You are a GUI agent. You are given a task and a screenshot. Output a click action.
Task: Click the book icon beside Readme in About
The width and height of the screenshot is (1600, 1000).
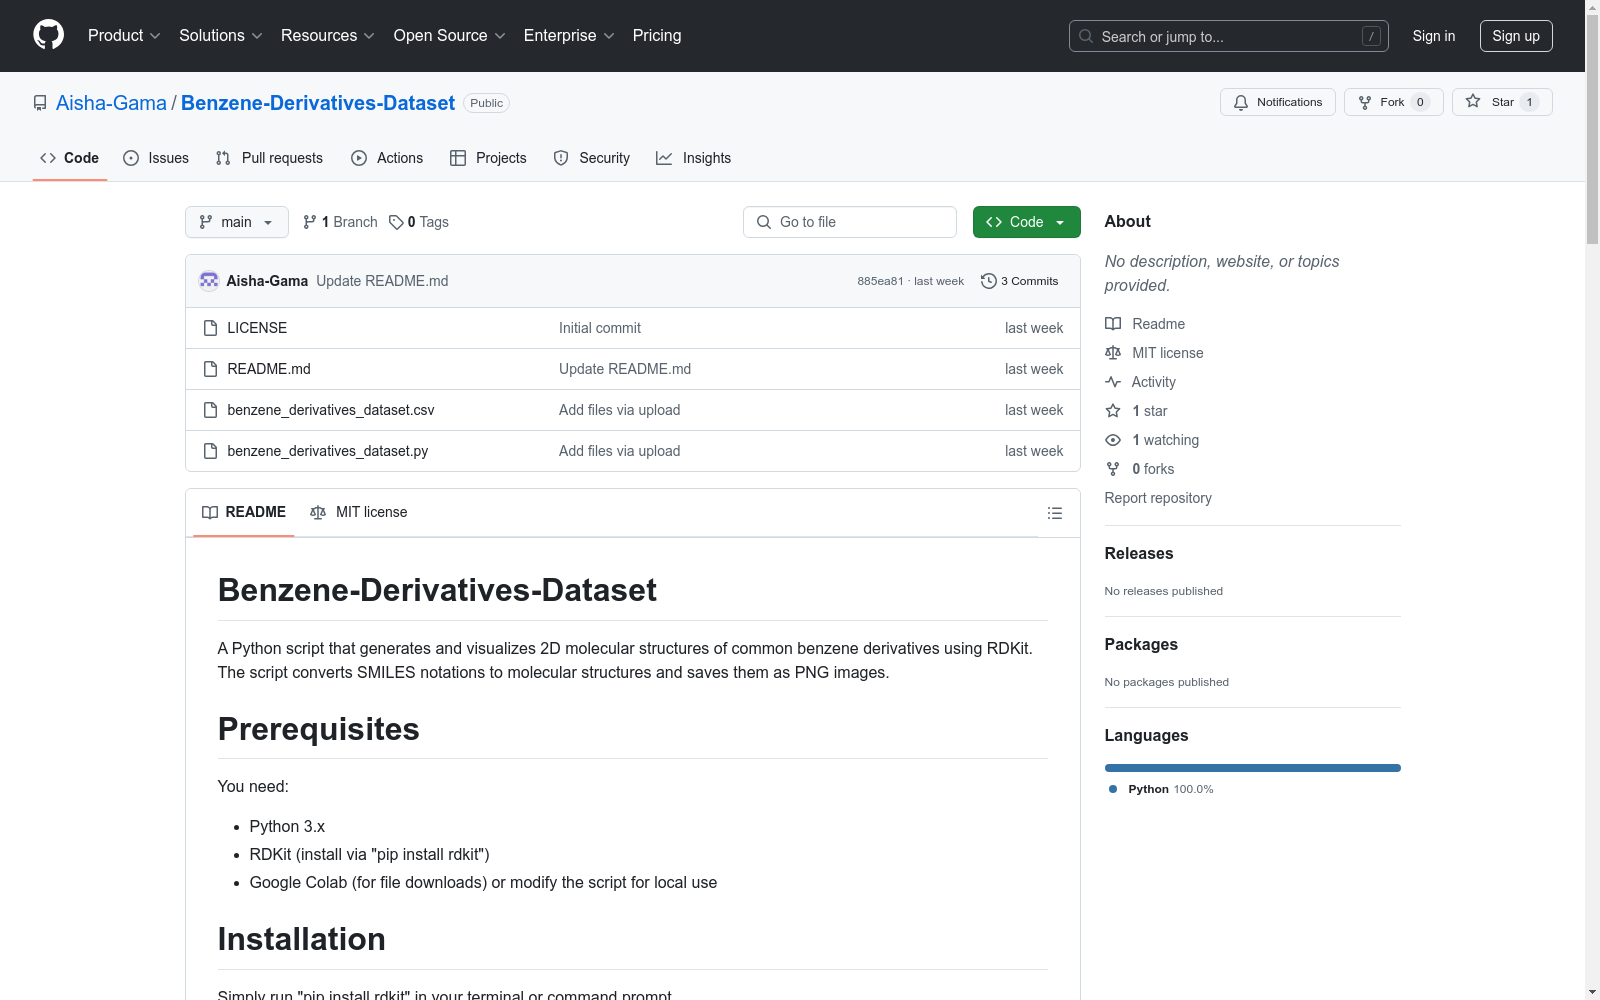click(x=1113, y=324)
